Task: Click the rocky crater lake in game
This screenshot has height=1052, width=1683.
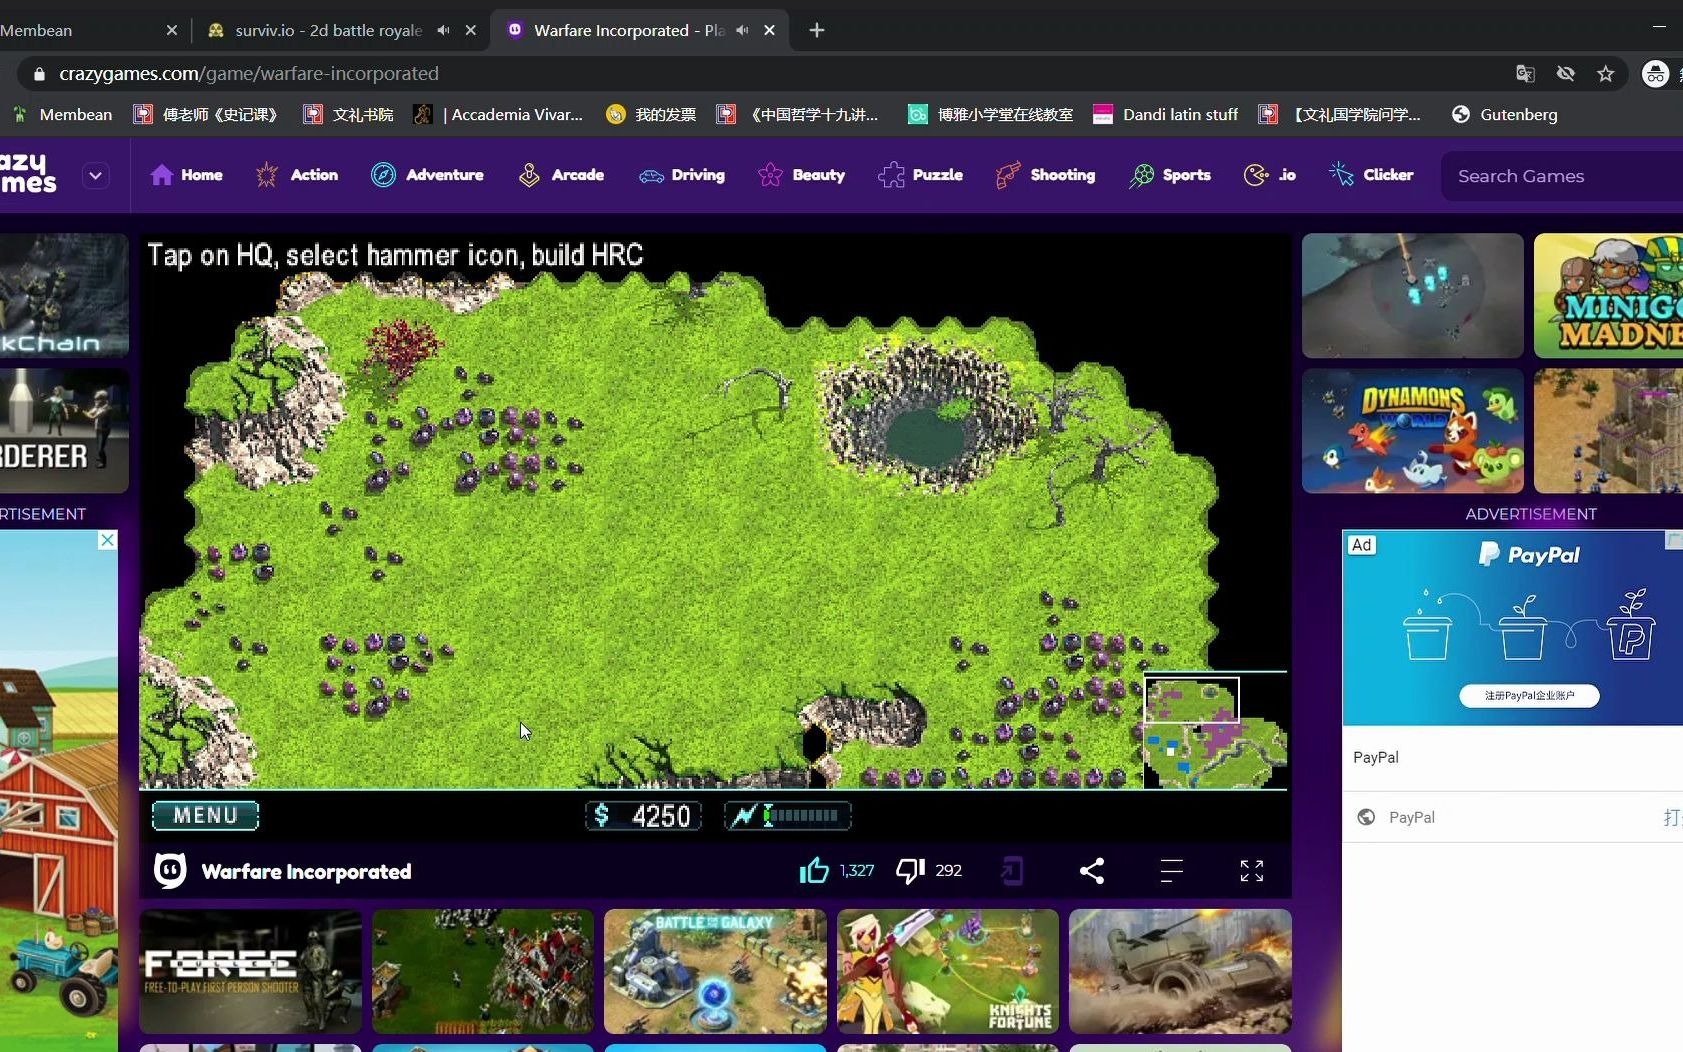Action: 925,415
